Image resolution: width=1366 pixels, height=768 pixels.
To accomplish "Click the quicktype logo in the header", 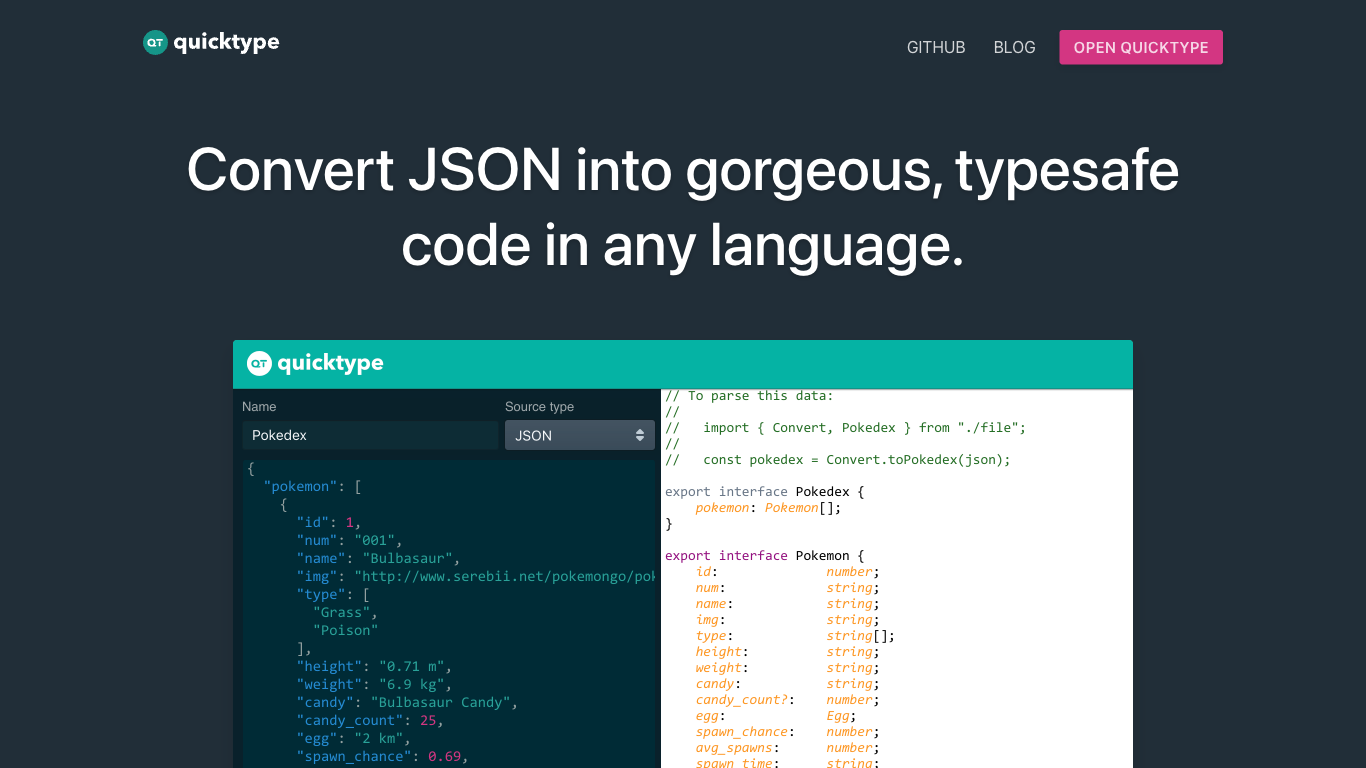I will tap(211, 42).
